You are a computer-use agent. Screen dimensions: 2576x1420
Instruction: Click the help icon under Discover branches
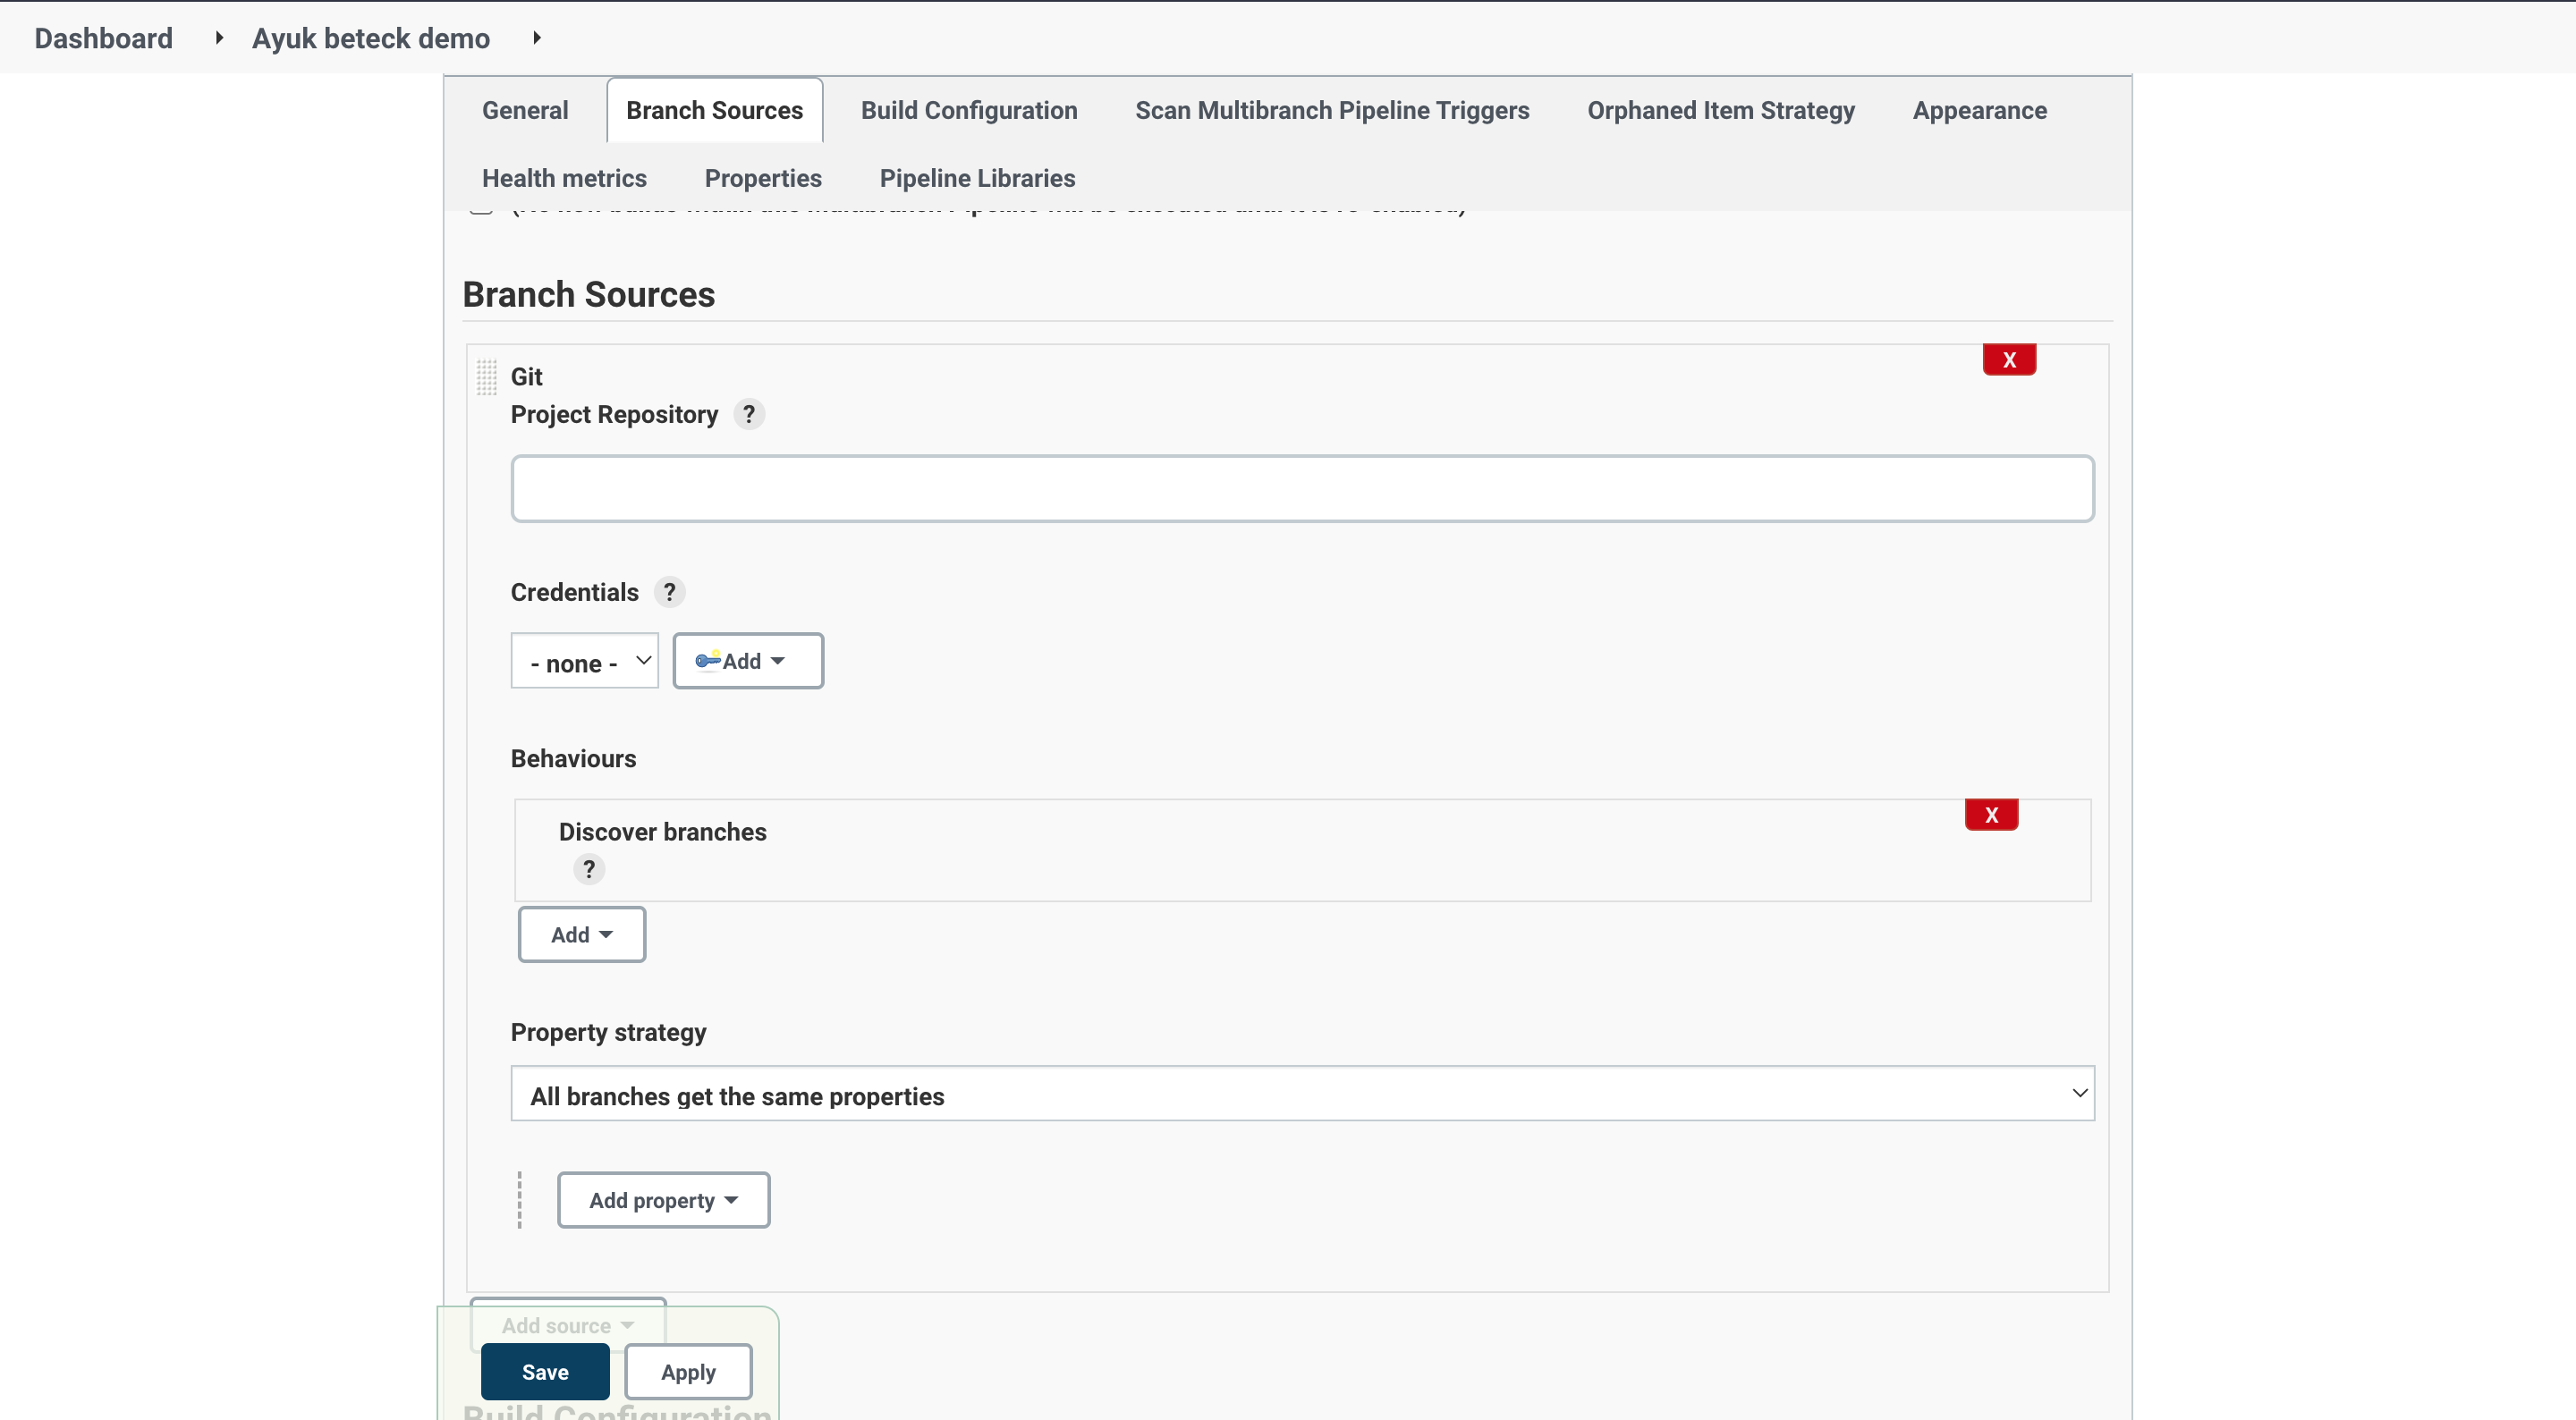[x=589, y=869]
